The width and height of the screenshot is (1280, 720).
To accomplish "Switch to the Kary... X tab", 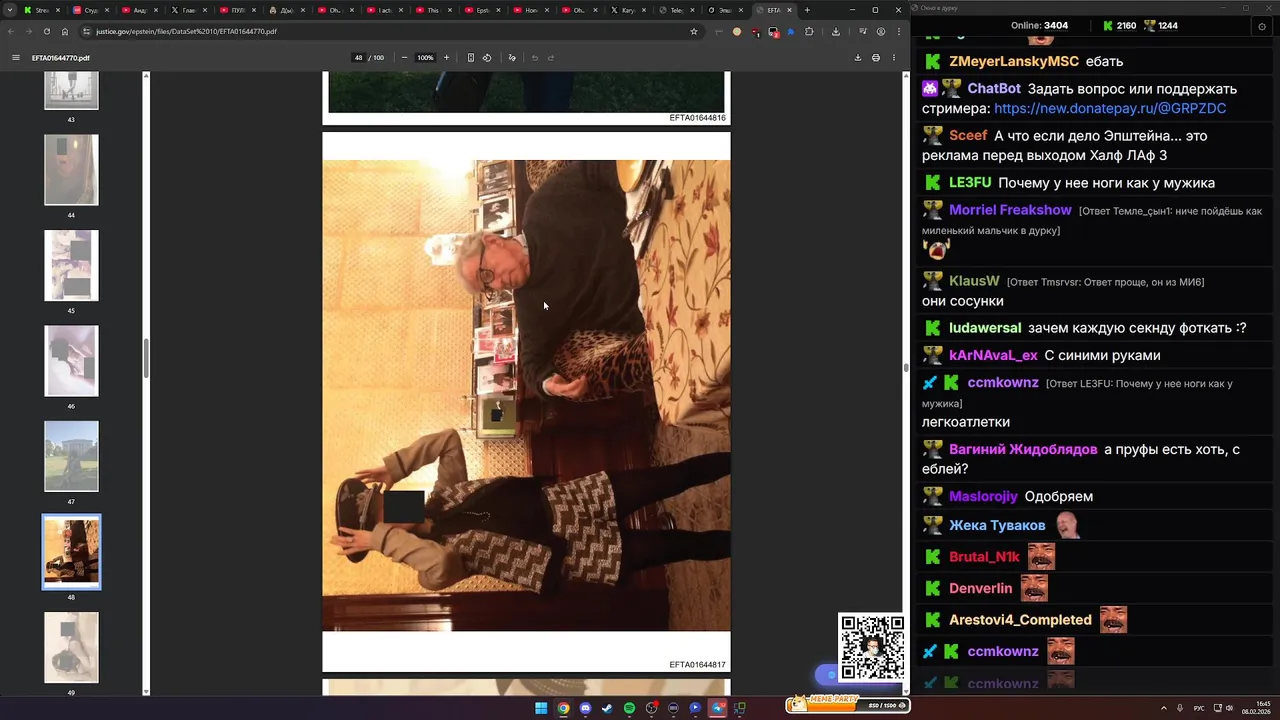I will click(x=629, y=10).
